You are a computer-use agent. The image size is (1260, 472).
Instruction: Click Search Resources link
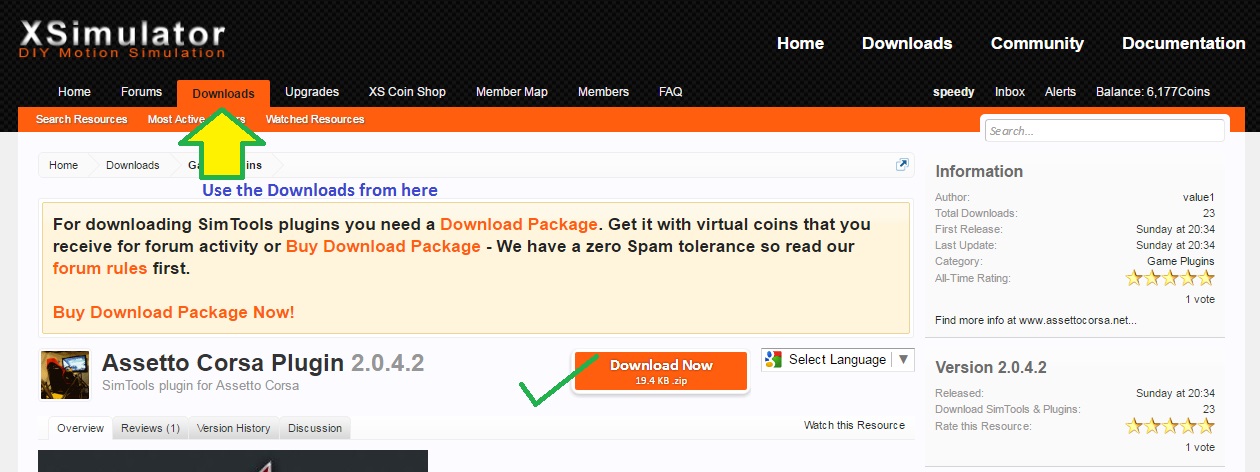point(81,119)
